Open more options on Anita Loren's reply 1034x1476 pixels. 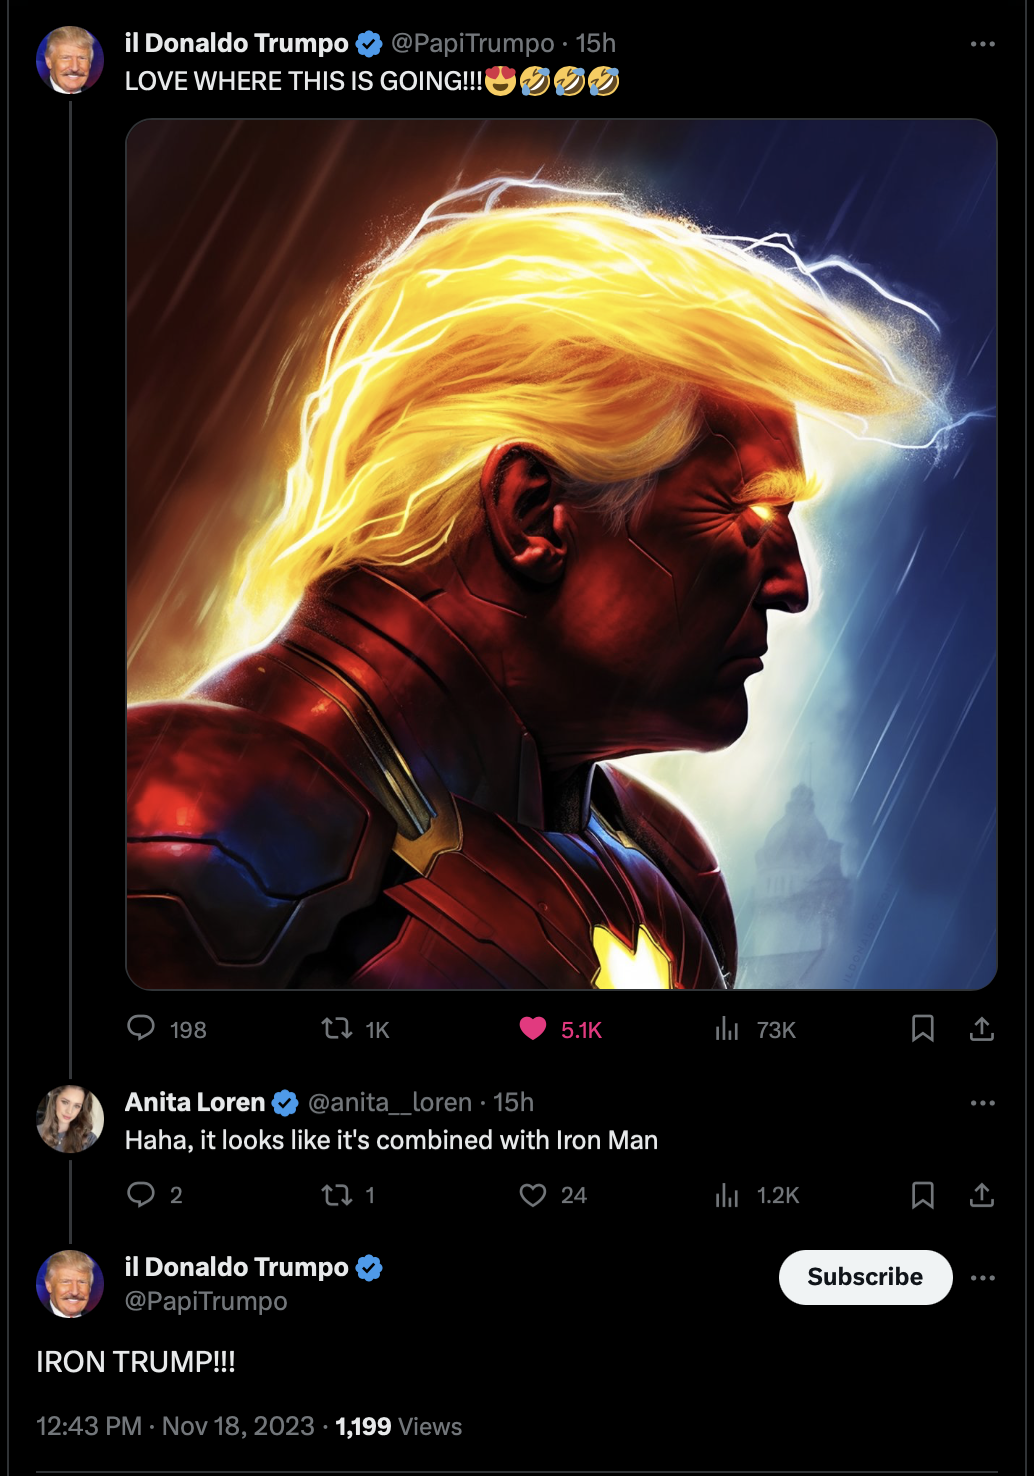(x=983, y=1103)
